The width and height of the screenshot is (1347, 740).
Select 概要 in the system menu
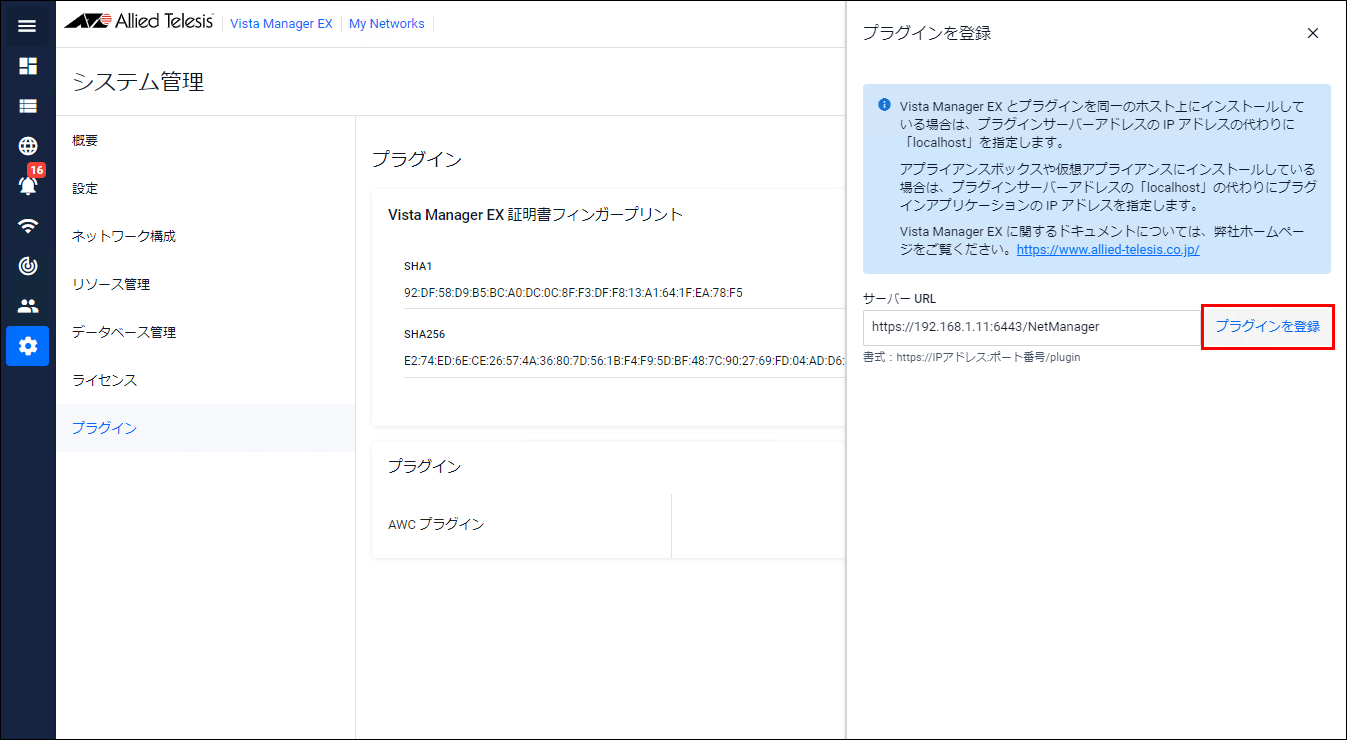point(85,140)
